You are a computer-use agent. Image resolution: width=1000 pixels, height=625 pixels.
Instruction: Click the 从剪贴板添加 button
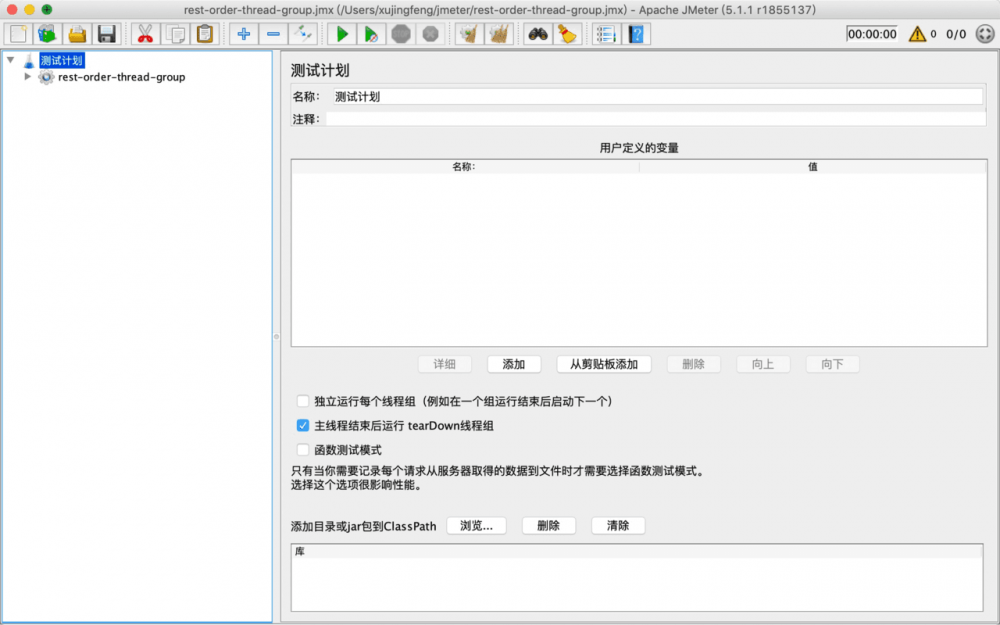pyautogui.click(x=603, y=363)
